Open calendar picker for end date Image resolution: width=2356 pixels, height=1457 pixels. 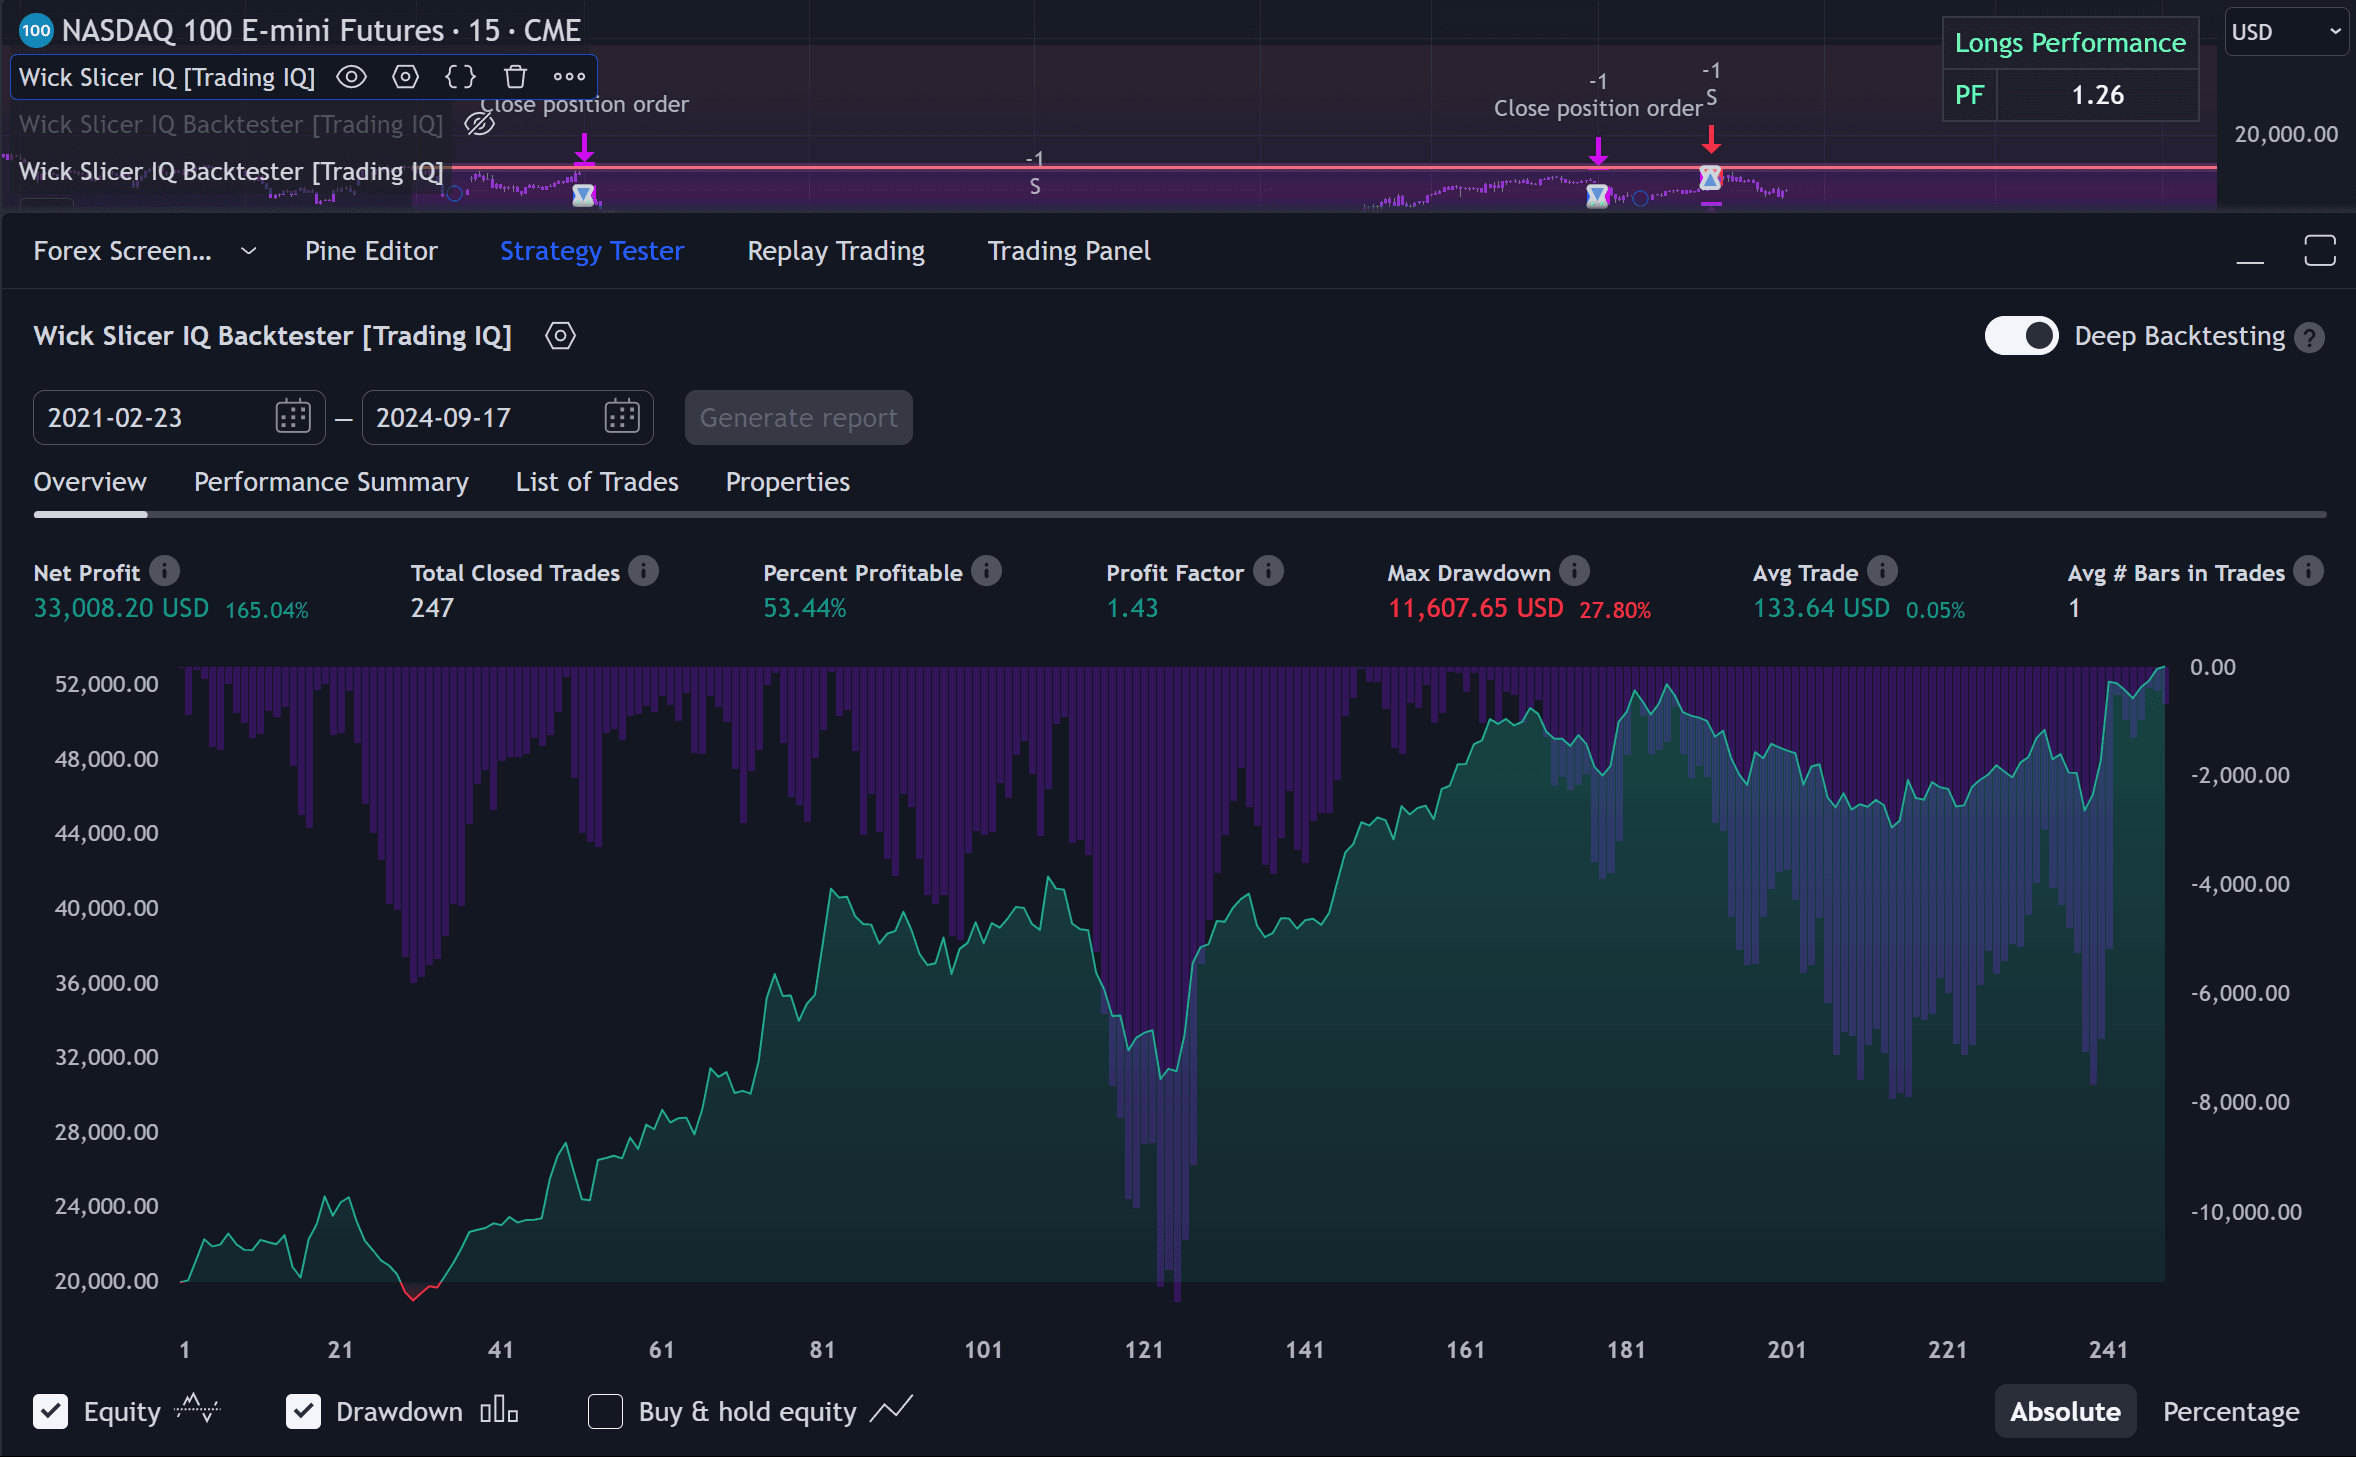click(x=622, y=417)
